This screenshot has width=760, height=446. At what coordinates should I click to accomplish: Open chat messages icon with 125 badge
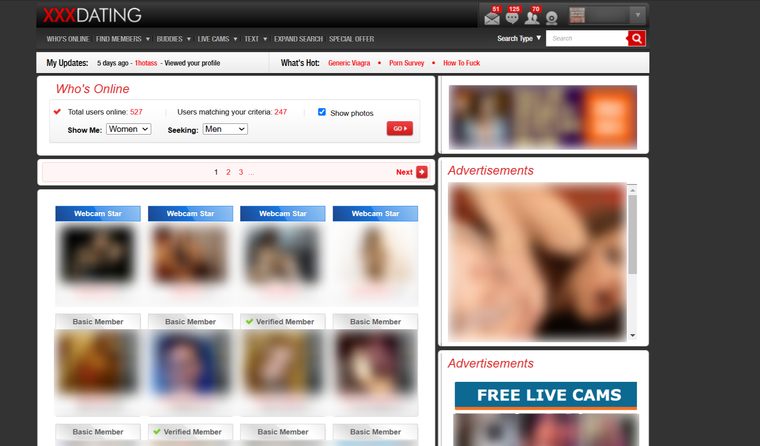coord(512,18)
